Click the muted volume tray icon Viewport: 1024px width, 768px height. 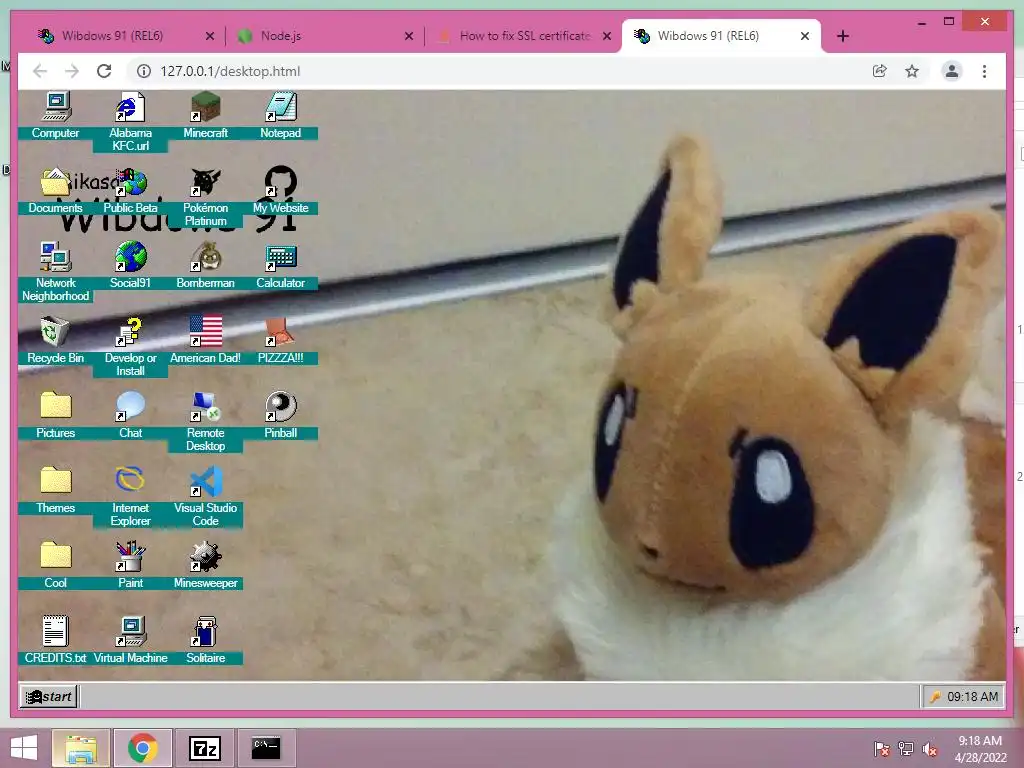click(x=929, y=749)
